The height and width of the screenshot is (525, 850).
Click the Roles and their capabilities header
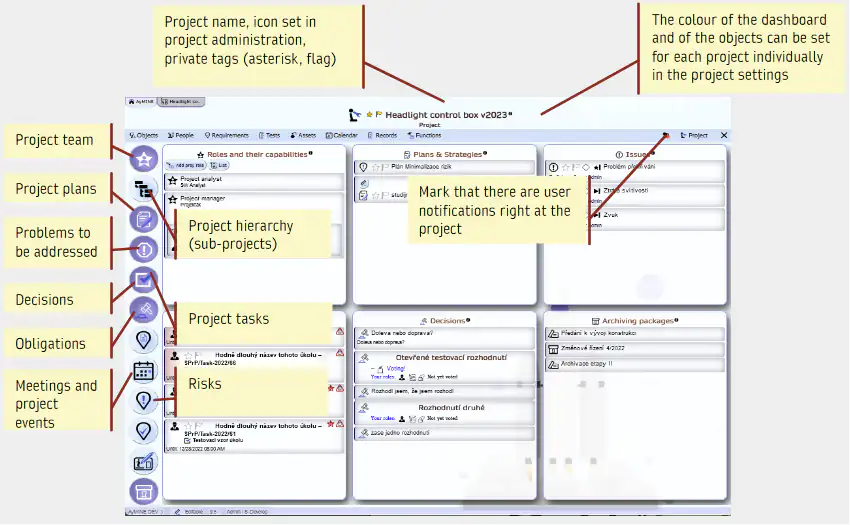(x=255, y=155)
